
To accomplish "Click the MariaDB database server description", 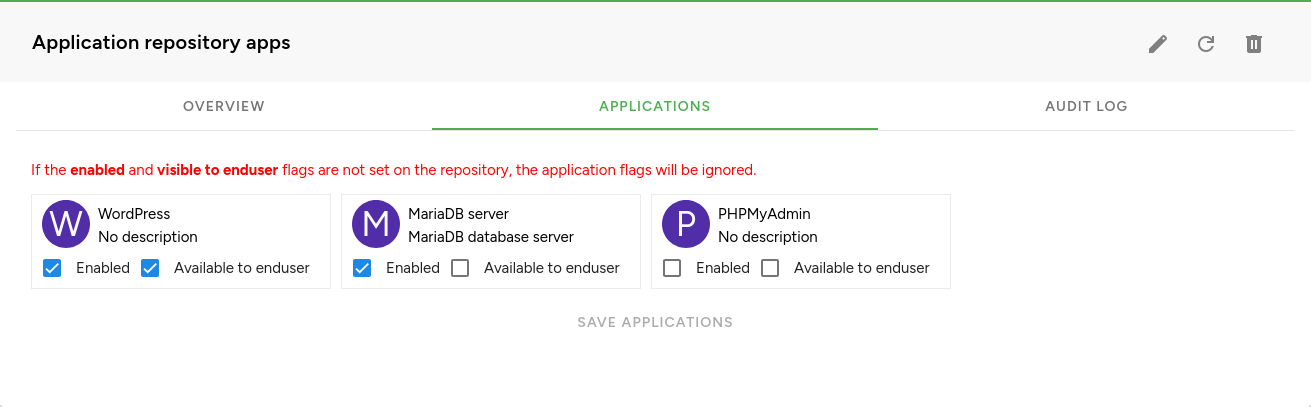I will (491, 237).
